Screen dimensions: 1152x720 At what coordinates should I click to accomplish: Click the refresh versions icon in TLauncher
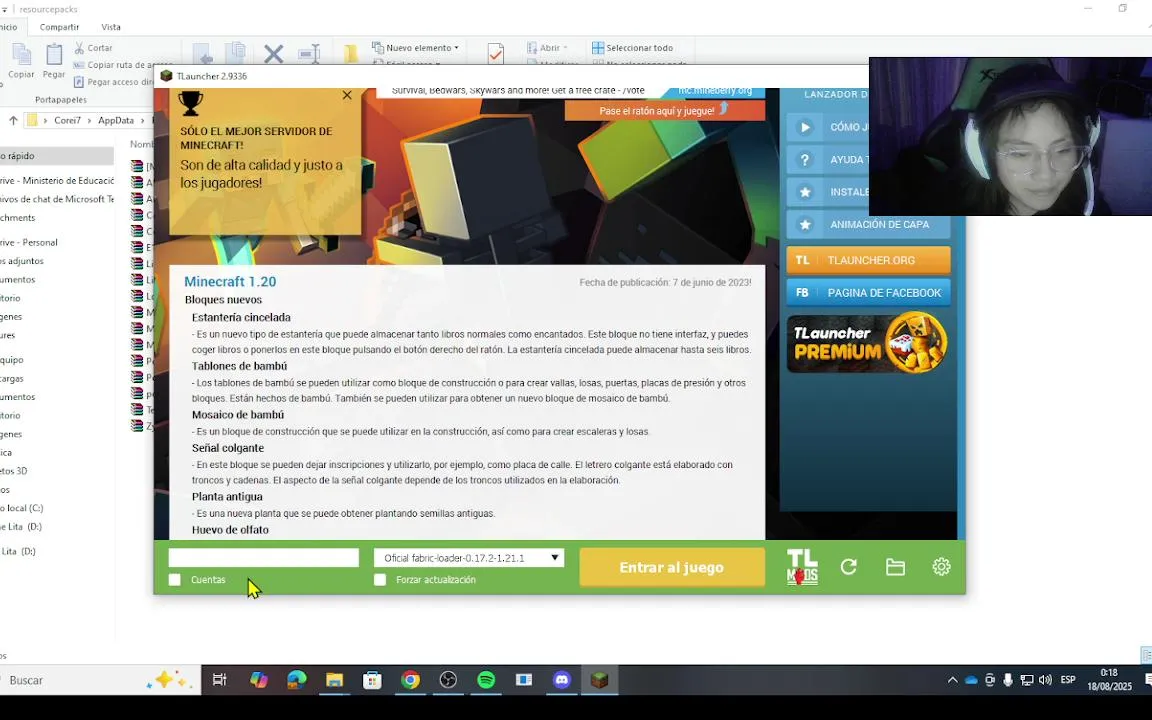tap(849, 567)
